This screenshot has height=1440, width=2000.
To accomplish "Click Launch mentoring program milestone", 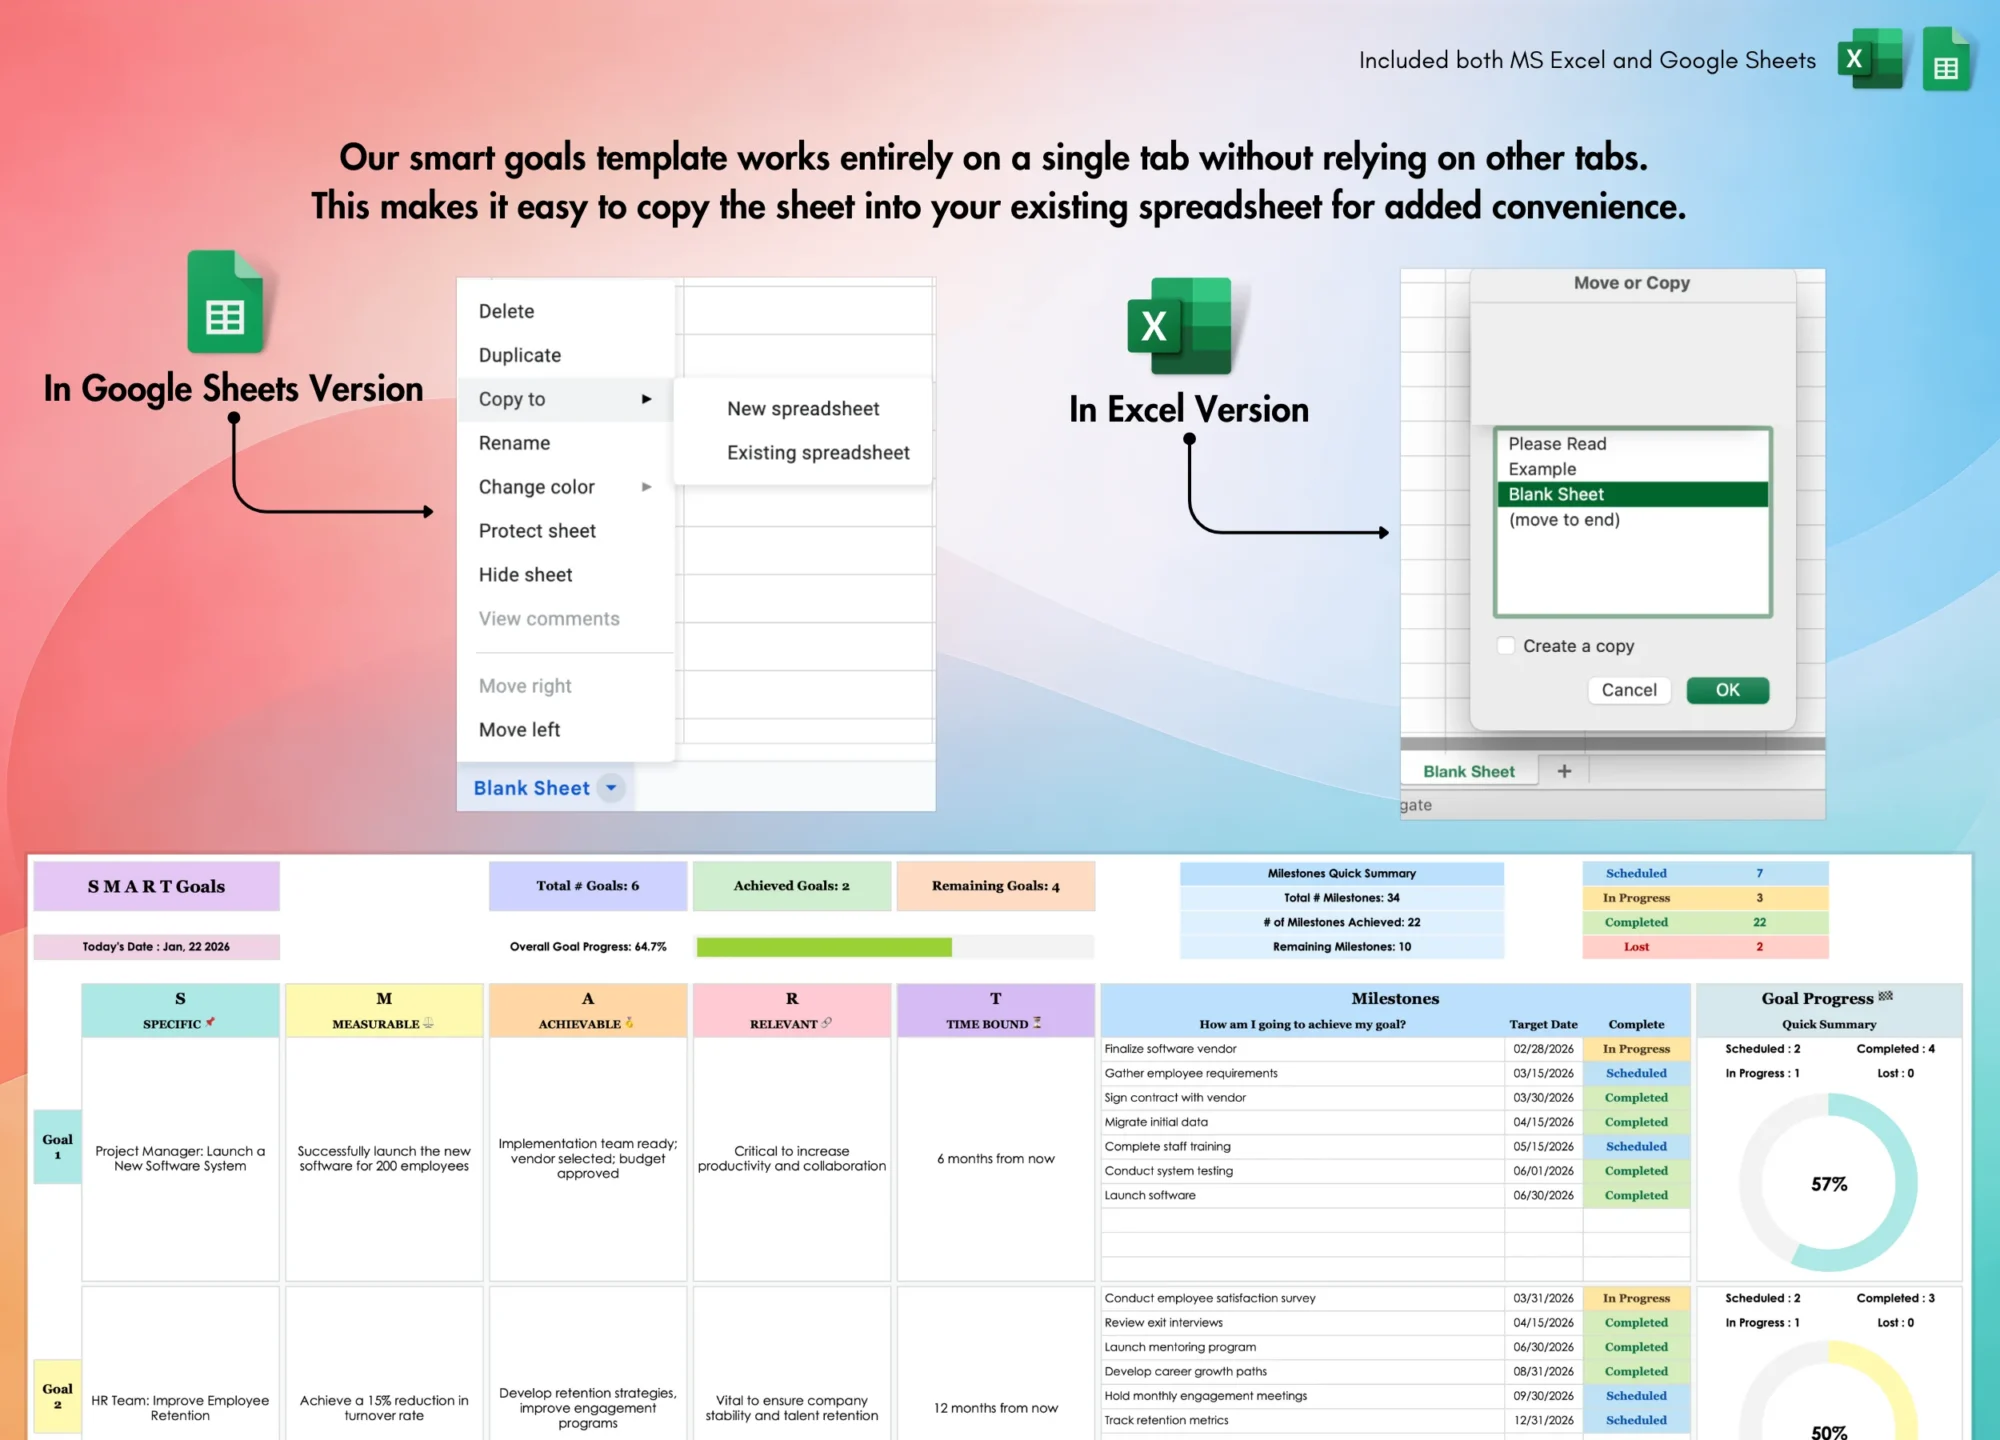I will click(x=1302, y=1347).
